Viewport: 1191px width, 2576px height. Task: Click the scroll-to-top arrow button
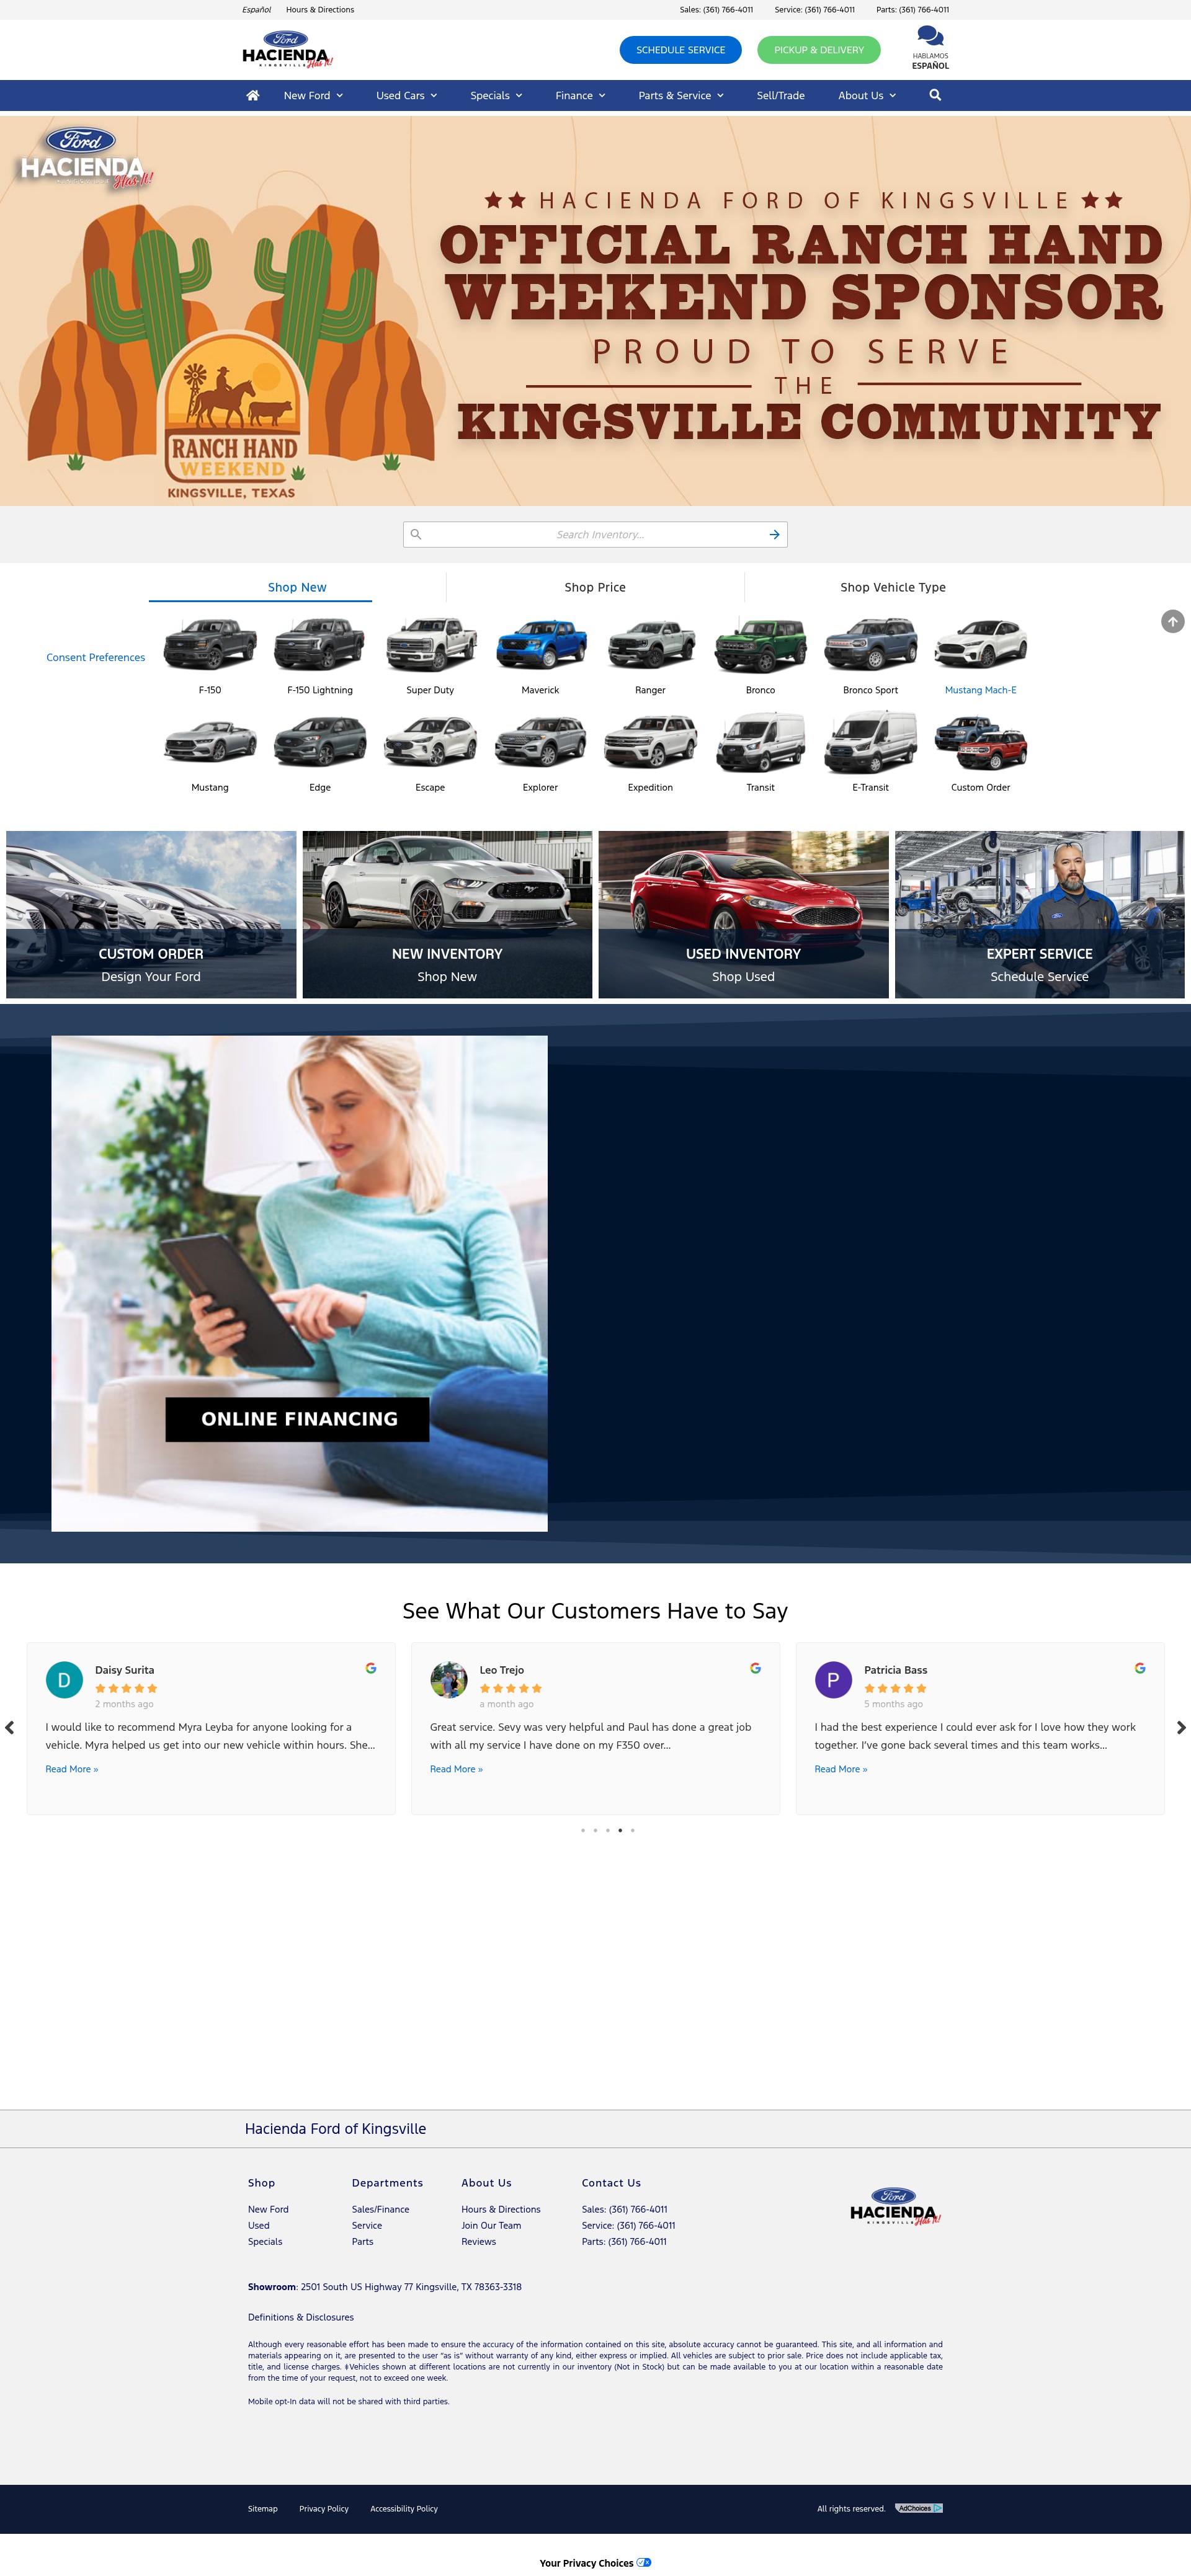pos(1172,621)
